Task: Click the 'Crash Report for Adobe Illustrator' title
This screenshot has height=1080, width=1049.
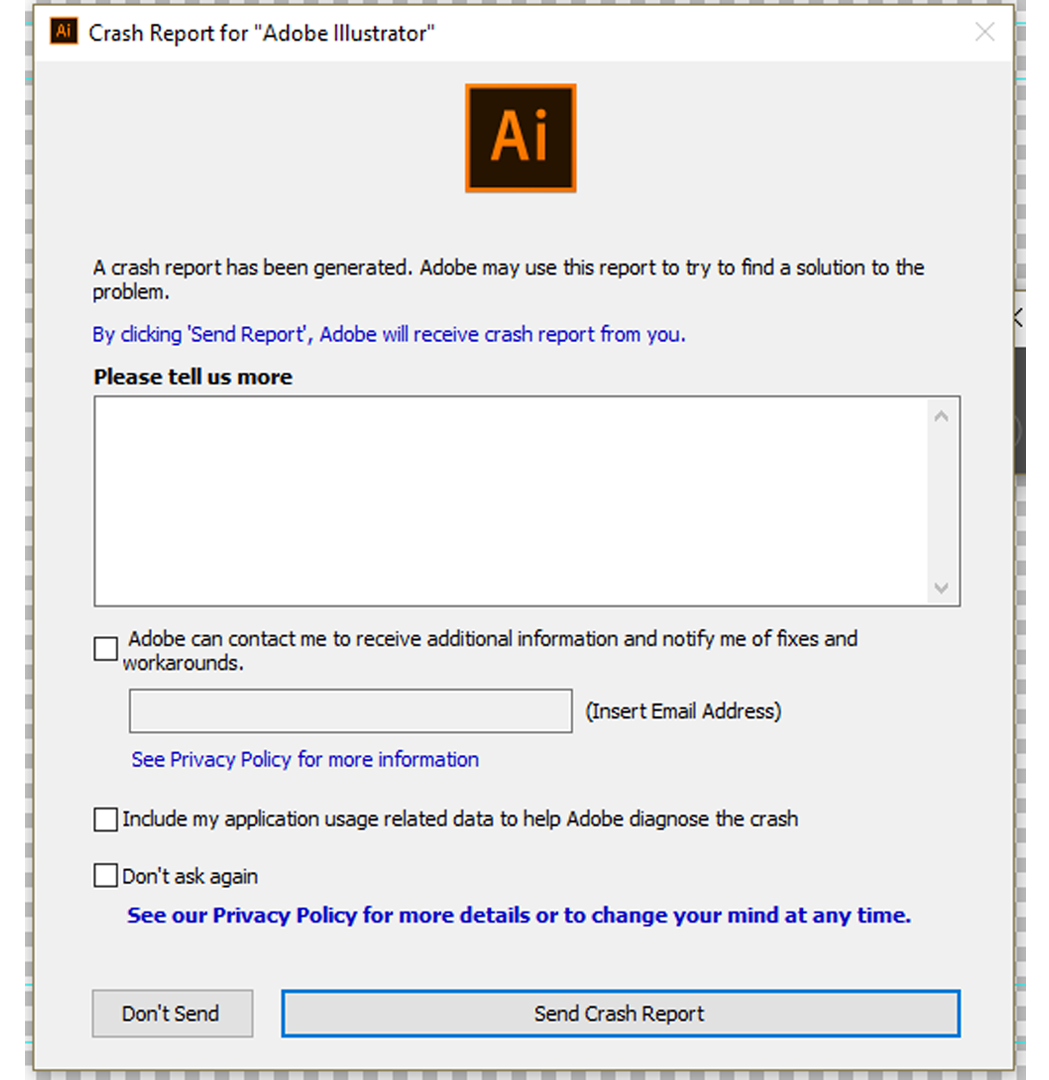Action: pos(262,33)
